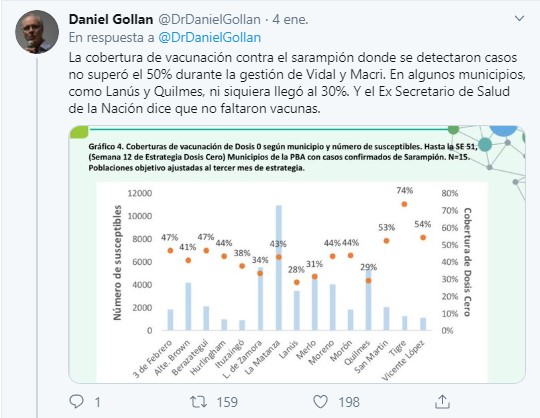
Task: Open Daniel Gollan's profile picture
Action: pyautogui.click(x=37, y=32)
